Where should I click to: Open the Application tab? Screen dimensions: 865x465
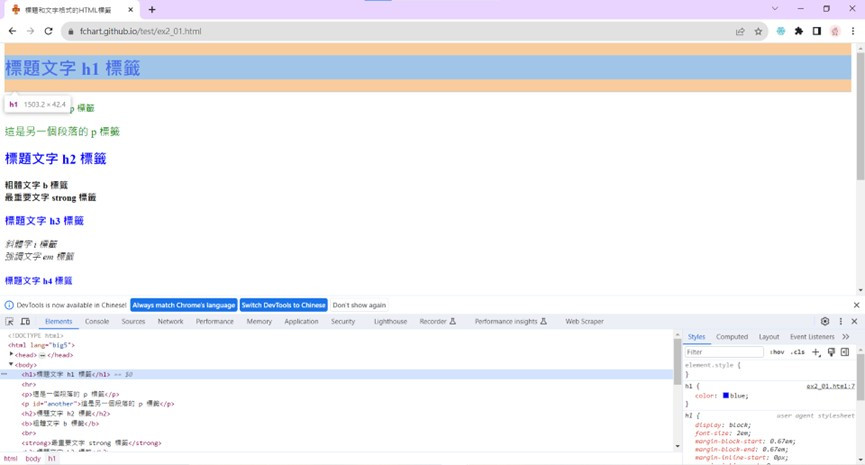point(301,322)
